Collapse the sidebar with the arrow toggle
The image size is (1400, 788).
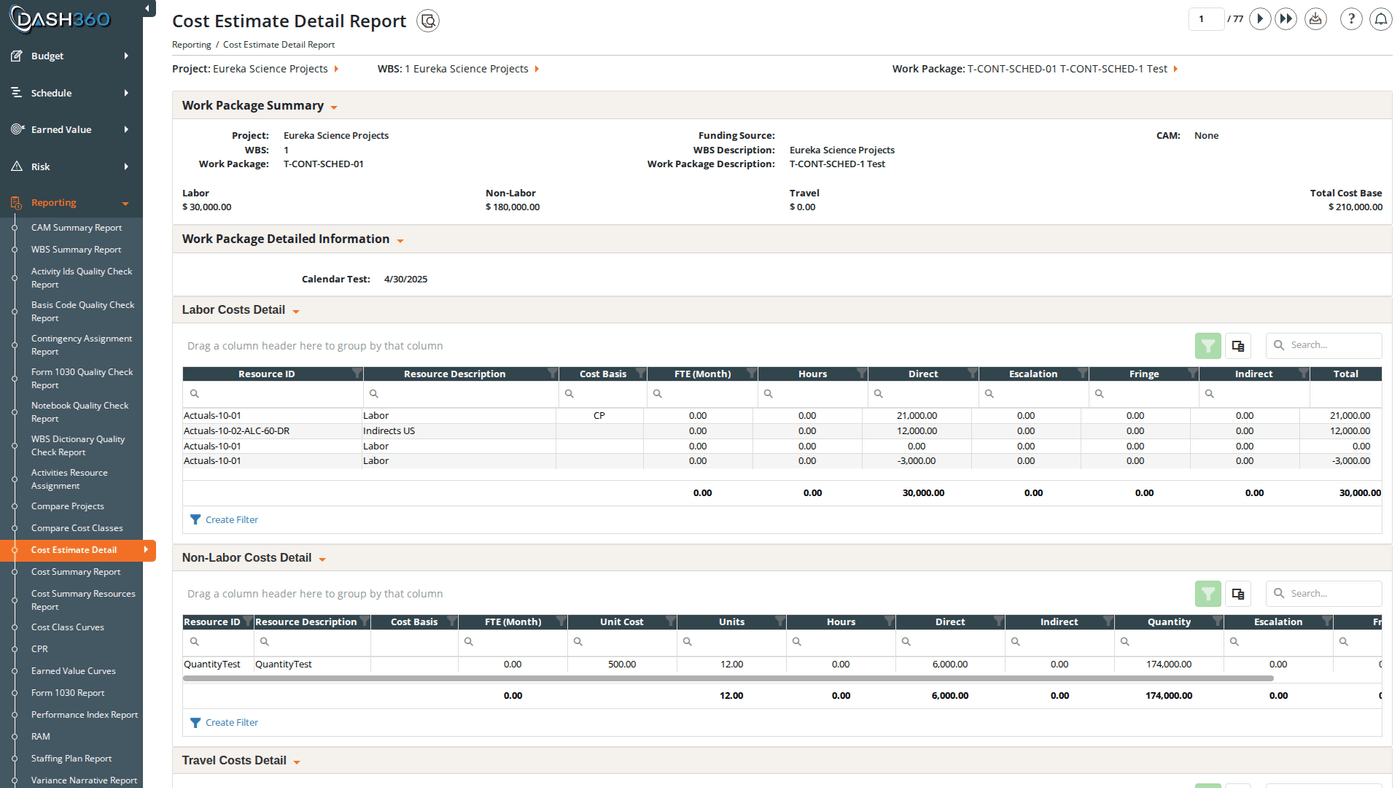point(148,8)
